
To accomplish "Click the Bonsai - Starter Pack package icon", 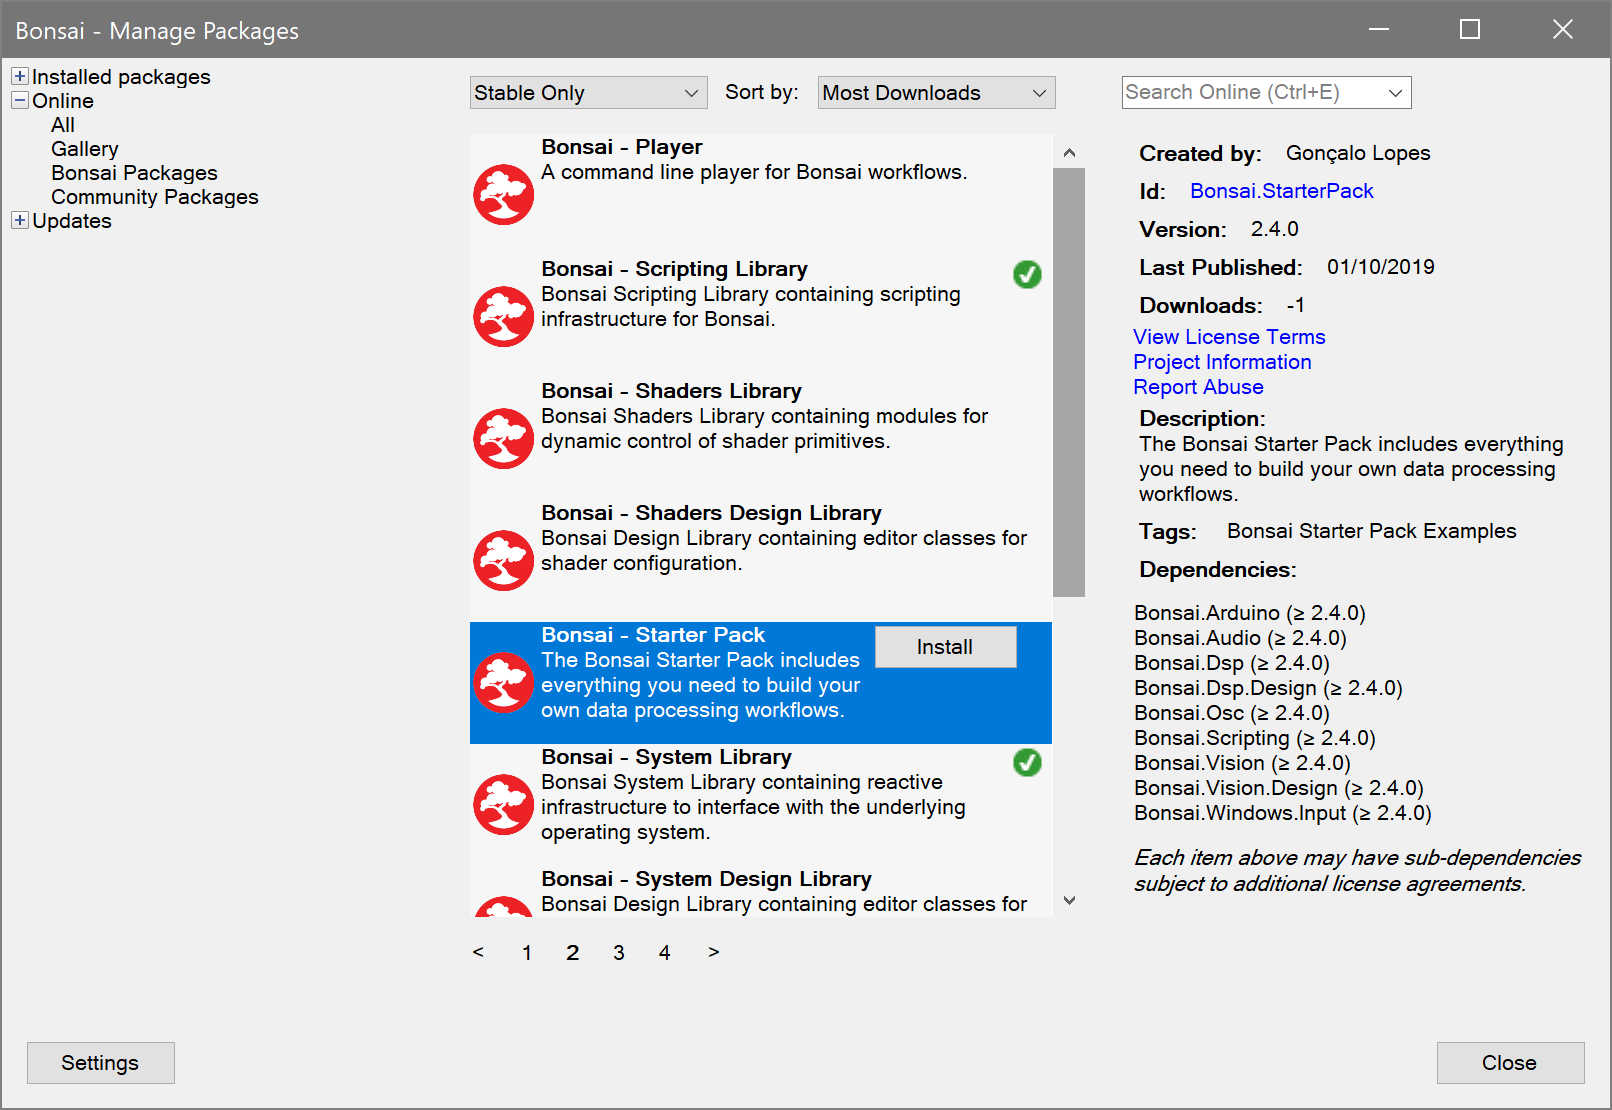I will pyautogui.click(x=503, y=683).
